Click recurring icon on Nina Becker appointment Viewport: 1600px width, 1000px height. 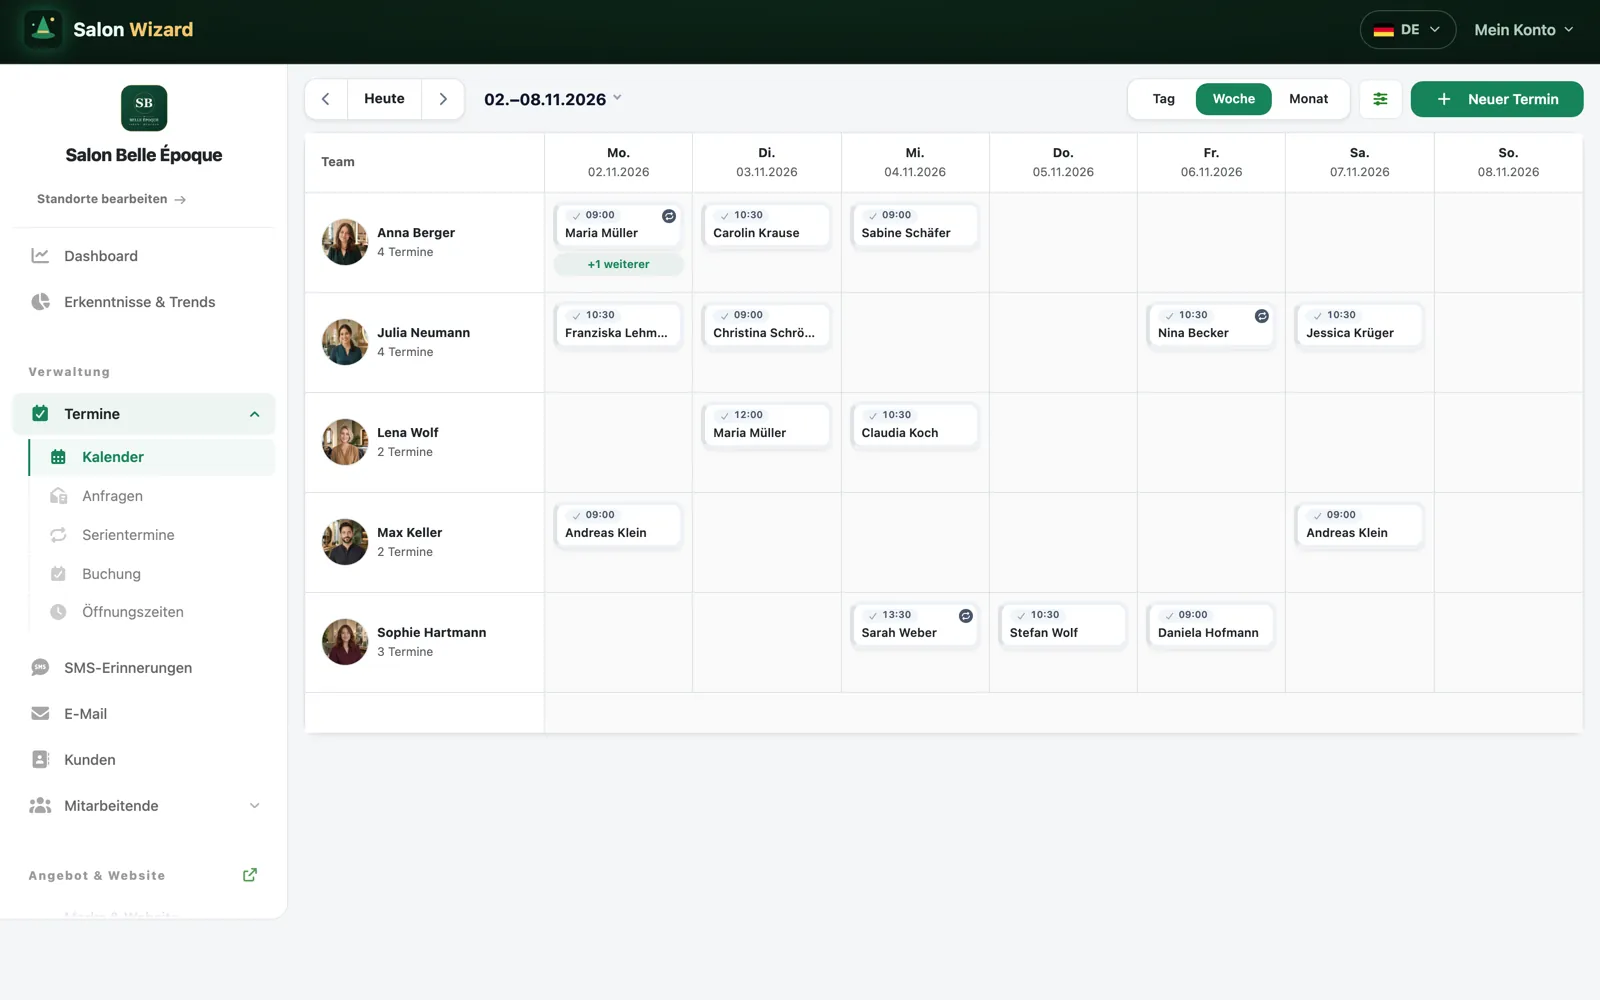(1262, 316)
